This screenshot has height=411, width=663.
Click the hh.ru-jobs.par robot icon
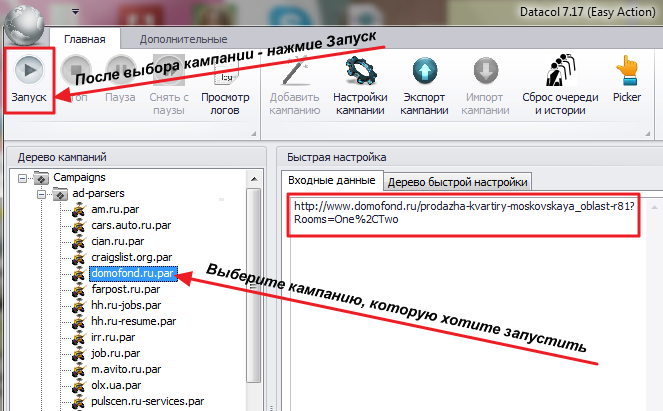[79, 306]
